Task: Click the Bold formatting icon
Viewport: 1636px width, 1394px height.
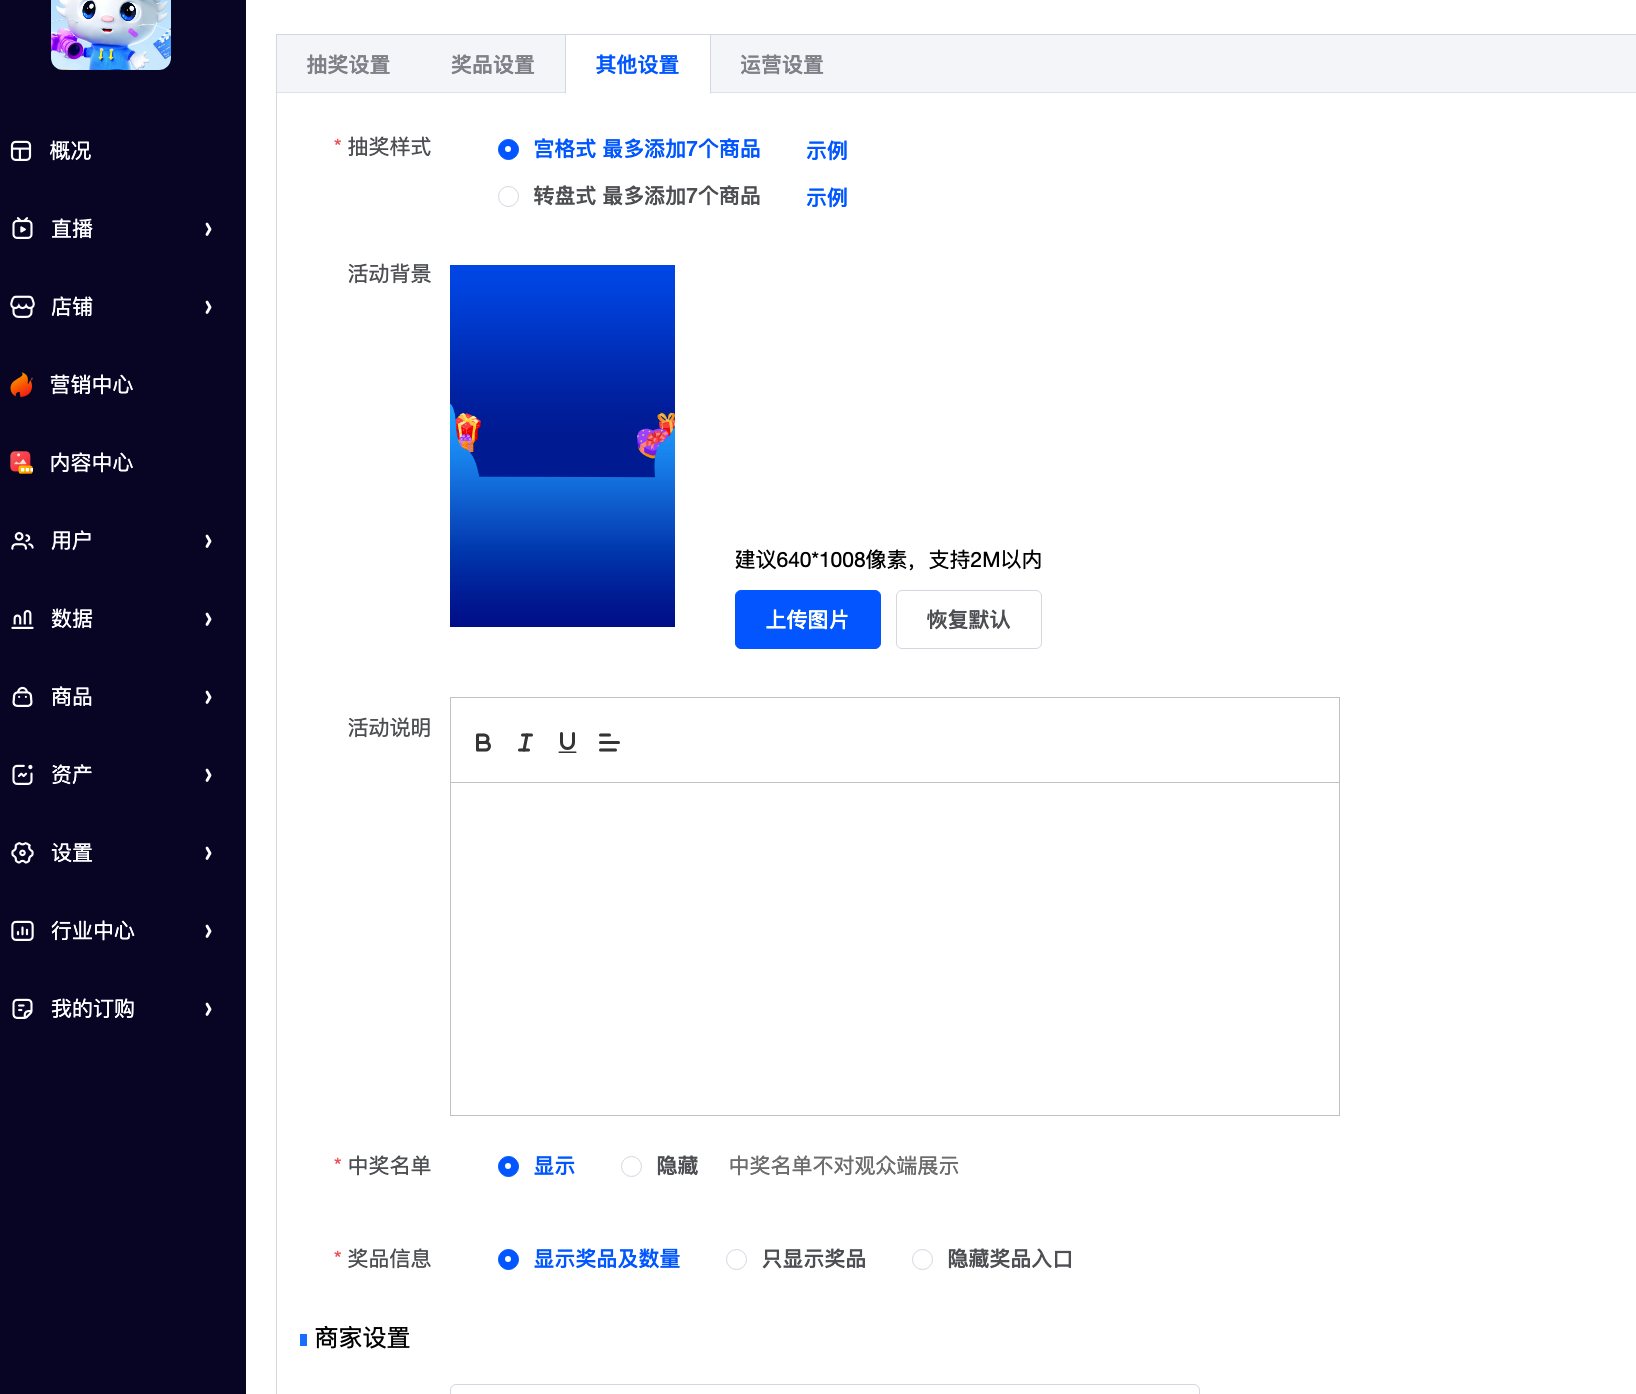Action: point(483,742)
